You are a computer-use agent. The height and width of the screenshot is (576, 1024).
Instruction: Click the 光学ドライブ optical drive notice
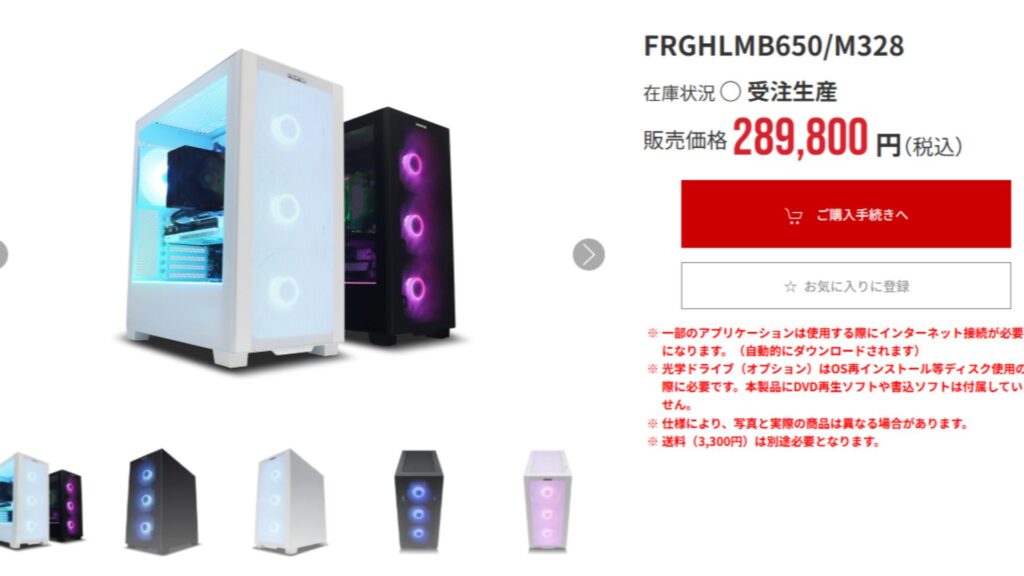click(x=836, y=387)
